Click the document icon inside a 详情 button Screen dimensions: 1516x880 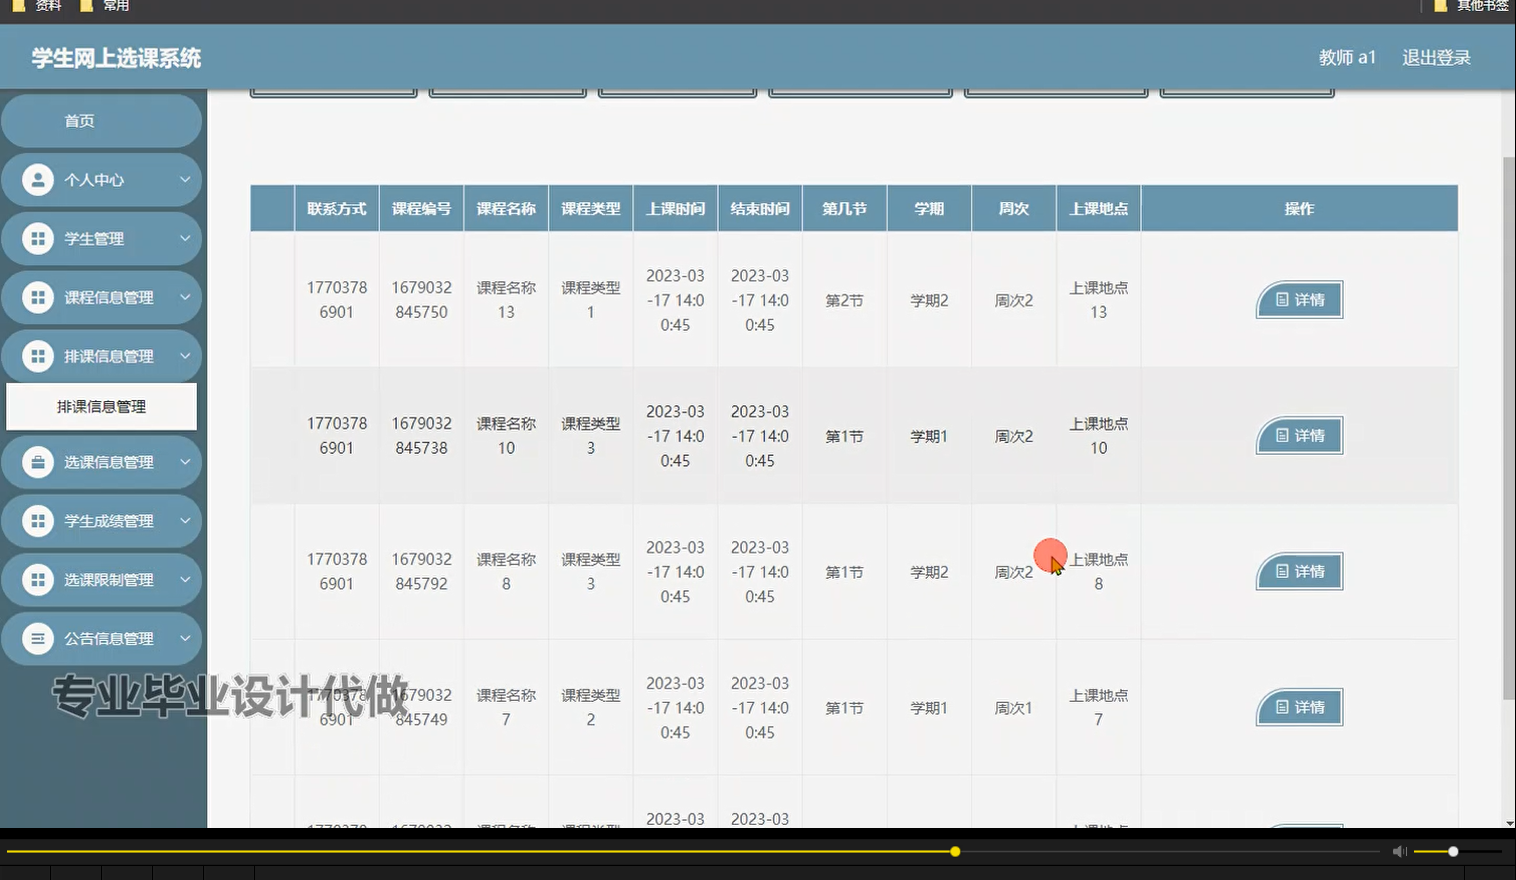point(1284,299)
